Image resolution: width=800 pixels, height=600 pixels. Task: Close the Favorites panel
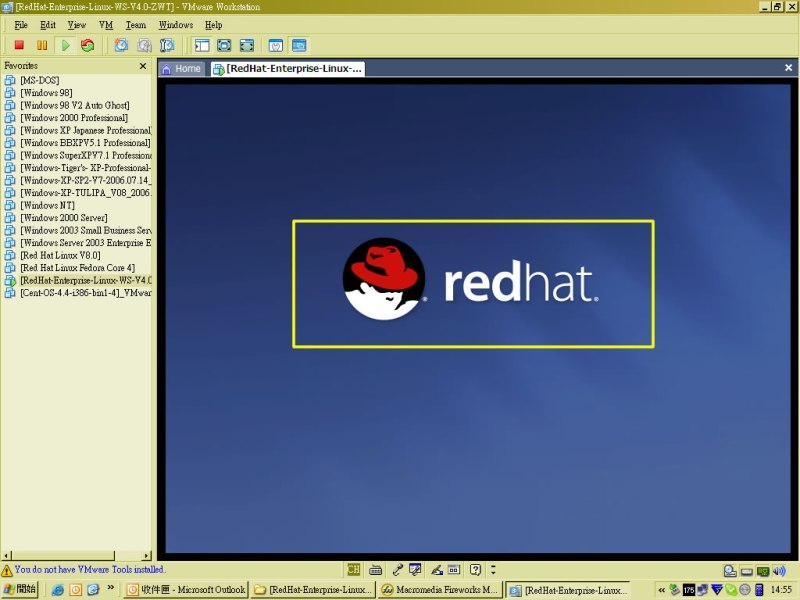point(143,66)
